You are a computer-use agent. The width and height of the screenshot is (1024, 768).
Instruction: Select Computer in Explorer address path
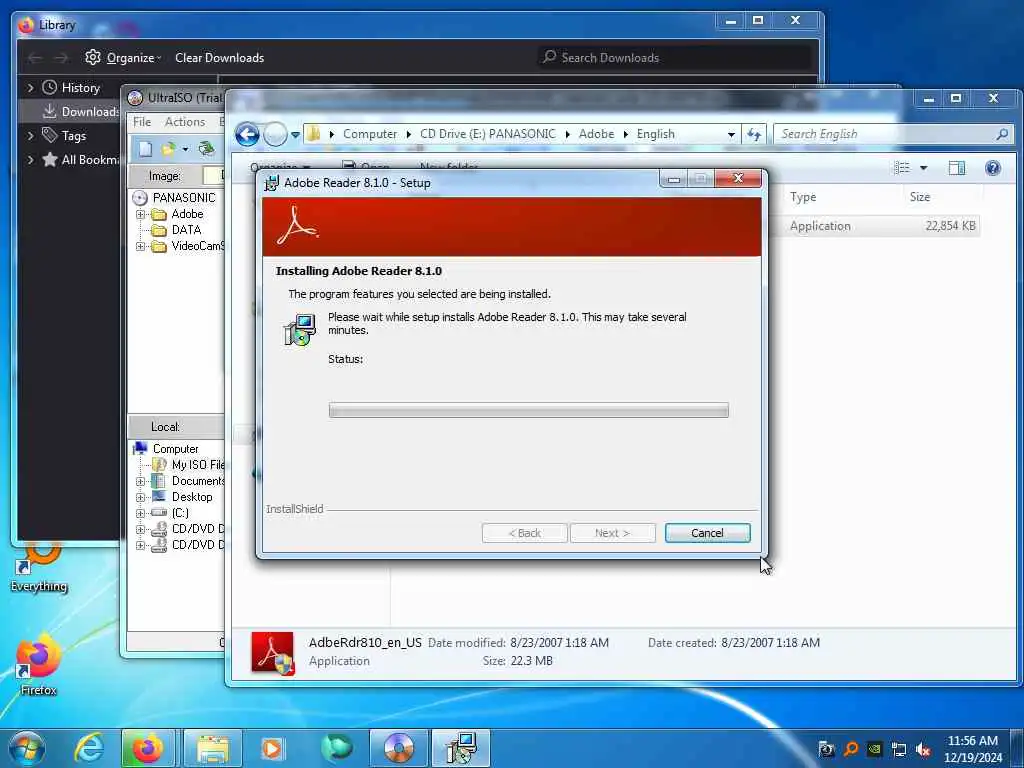(x=370, y=134)
